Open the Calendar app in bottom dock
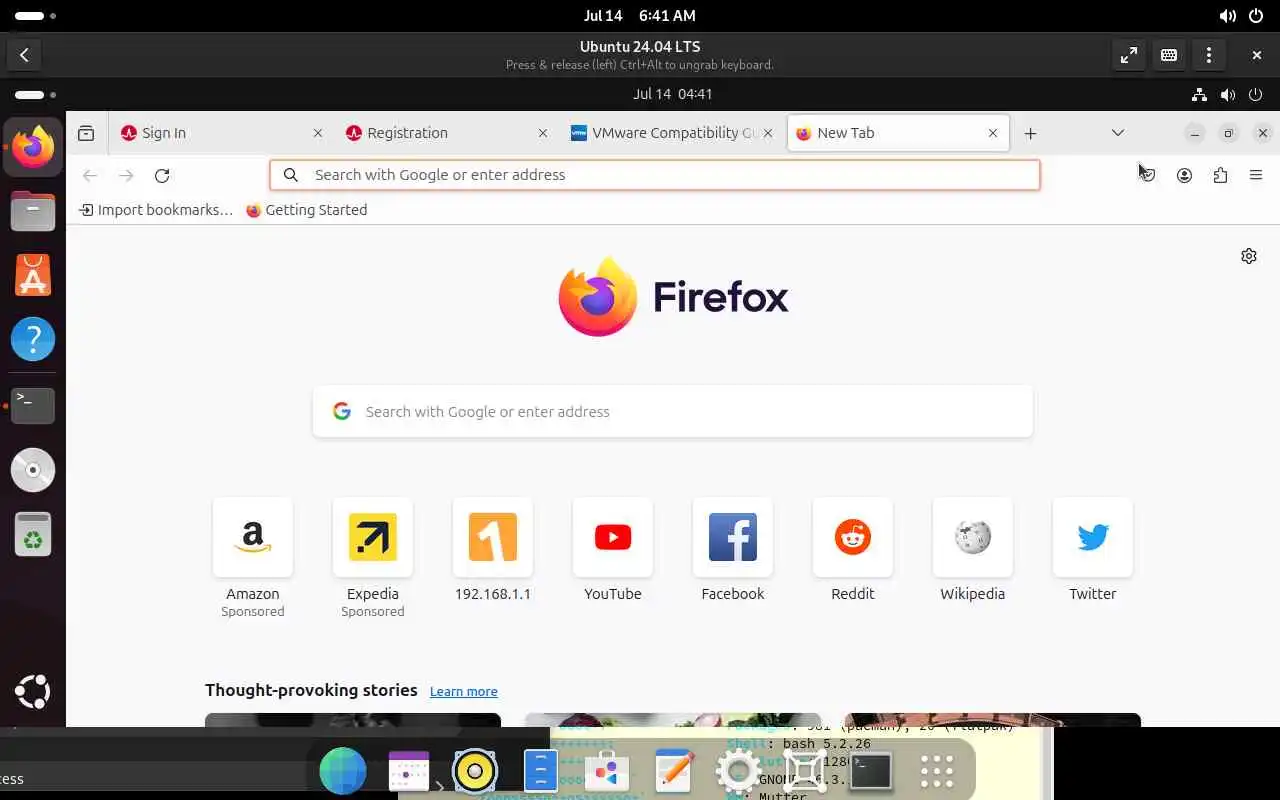1280x800 pixels. pyautogui.click(x=409, y=771)
